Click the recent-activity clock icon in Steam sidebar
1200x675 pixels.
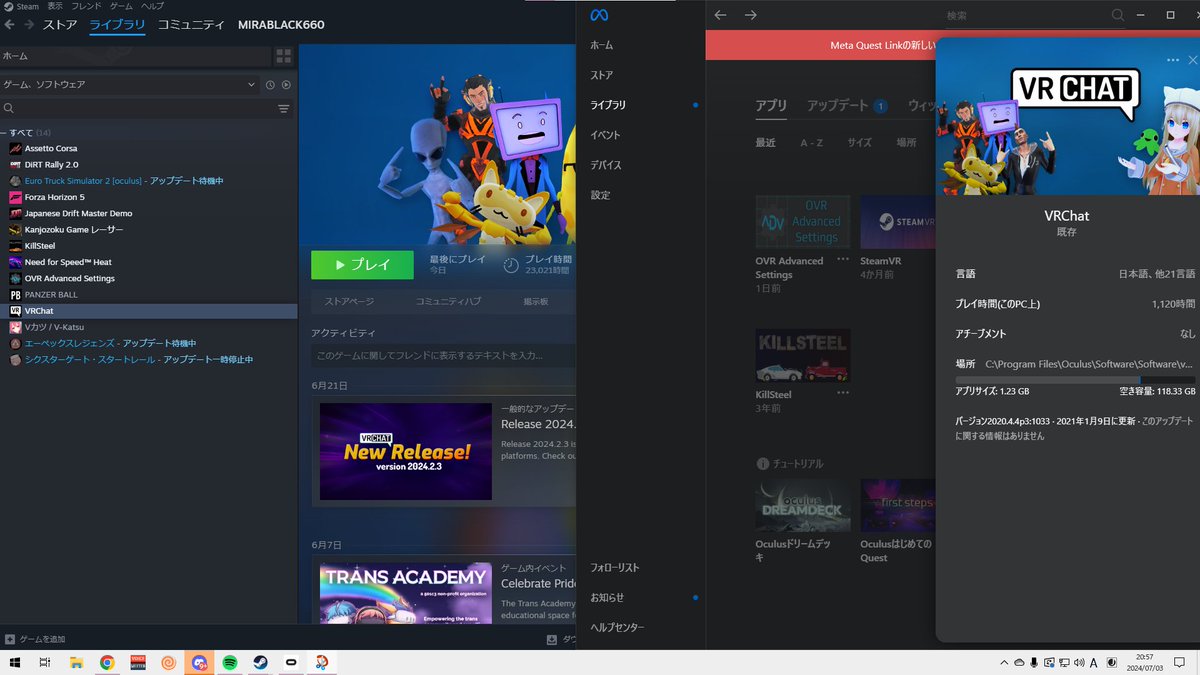click(x=270, y=85)
